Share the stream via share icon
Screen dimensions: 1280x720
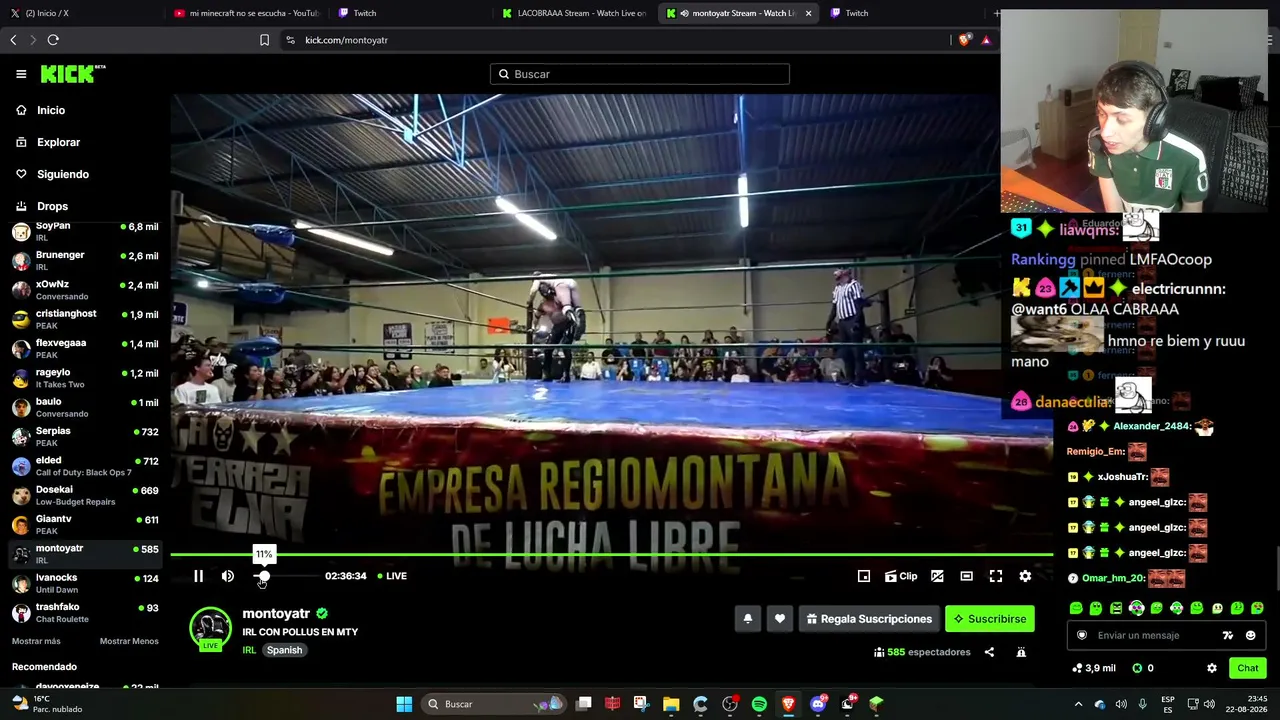pos(989,652)
